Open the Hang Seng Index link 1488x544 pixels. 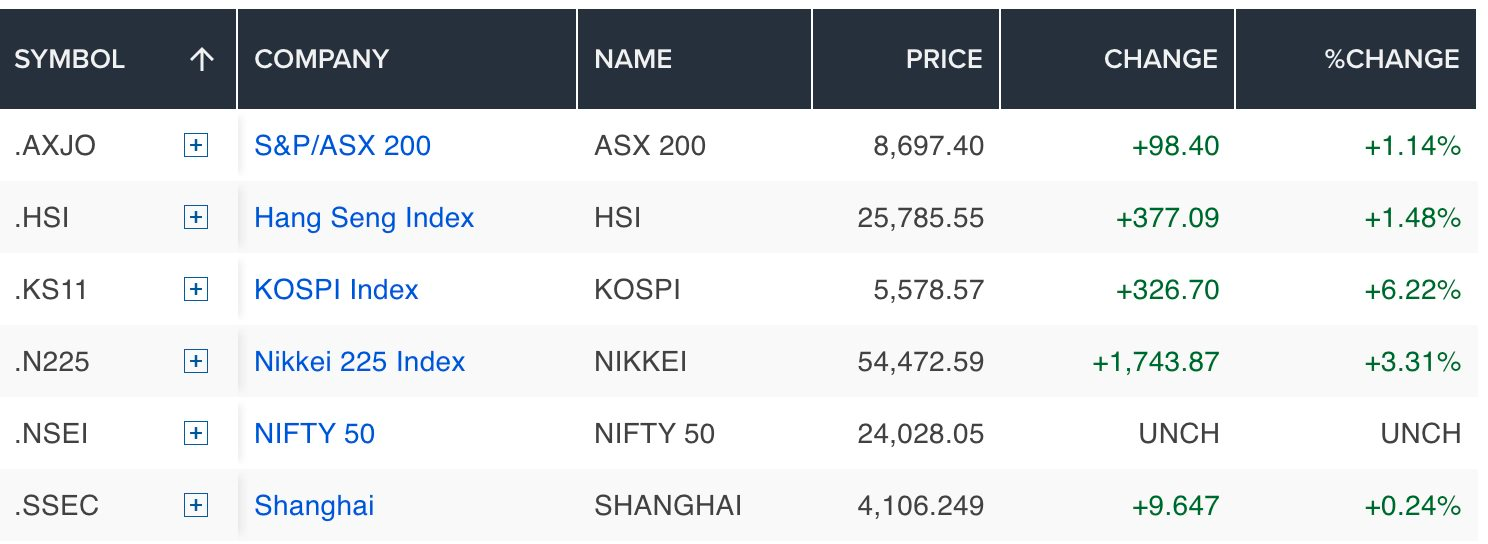click(x=364, y=218)
